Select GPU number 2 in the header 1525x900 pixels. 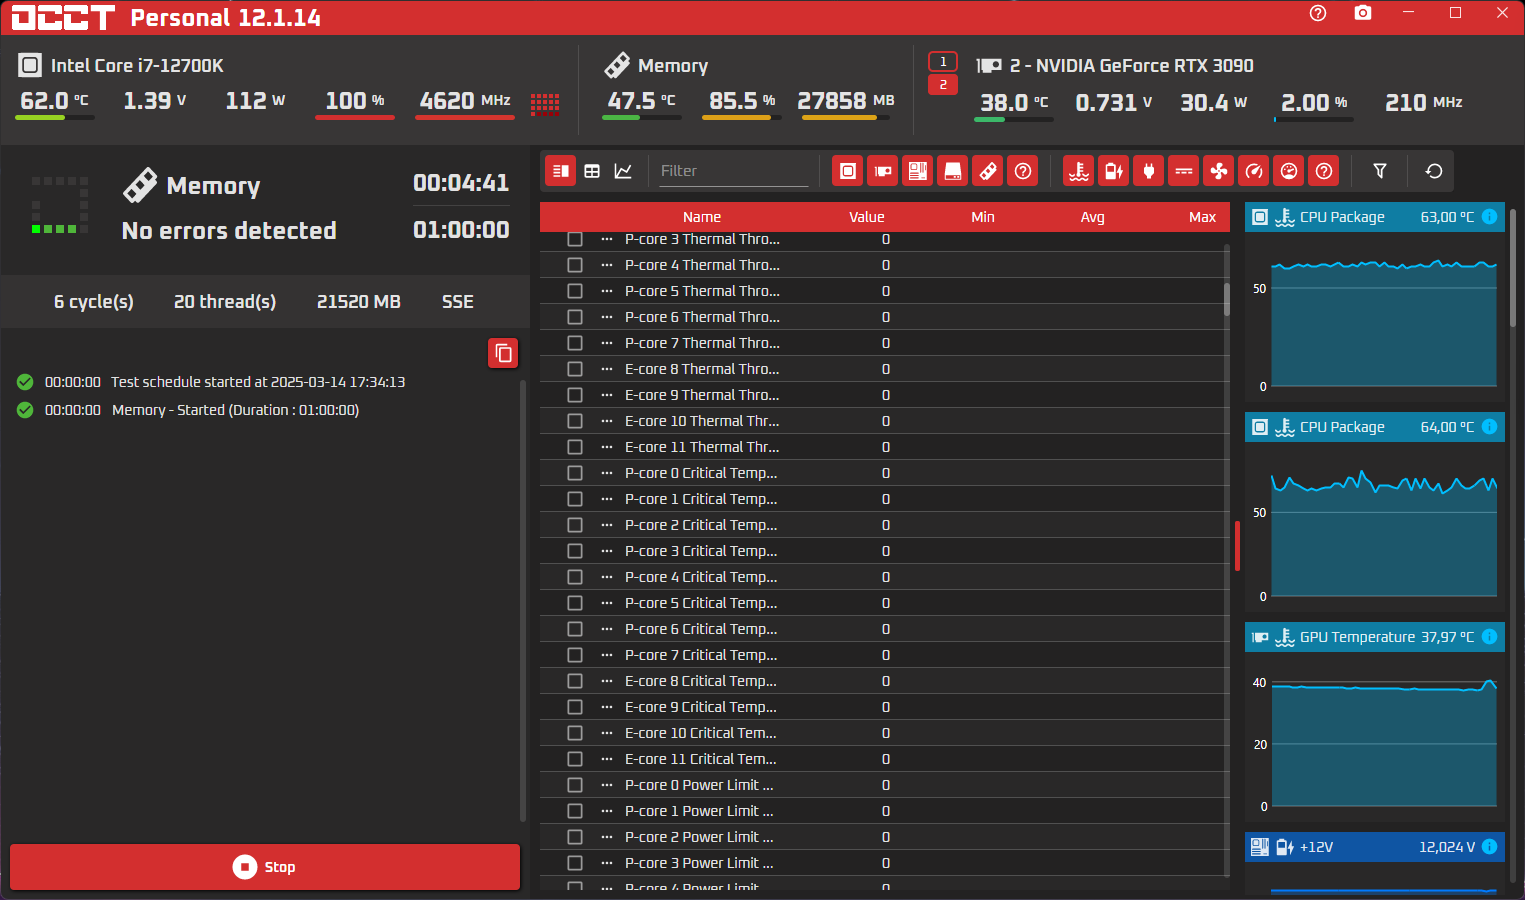(x=943, y=85)
